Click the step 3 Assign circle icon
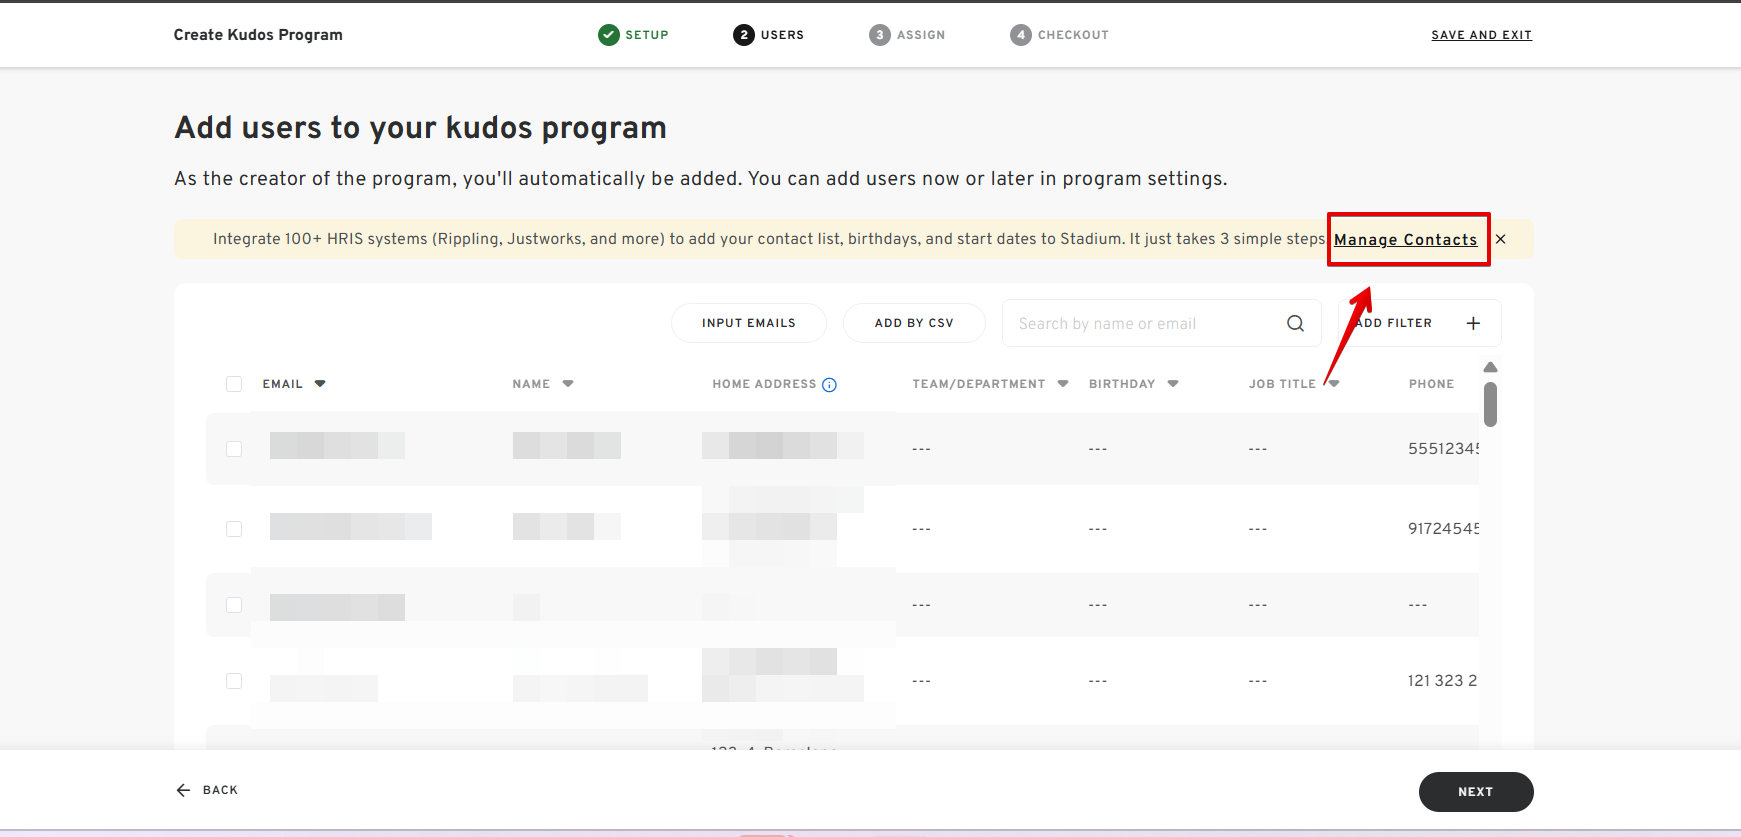The width and height of the screenshot is (1741, 837). pos(879,35)
